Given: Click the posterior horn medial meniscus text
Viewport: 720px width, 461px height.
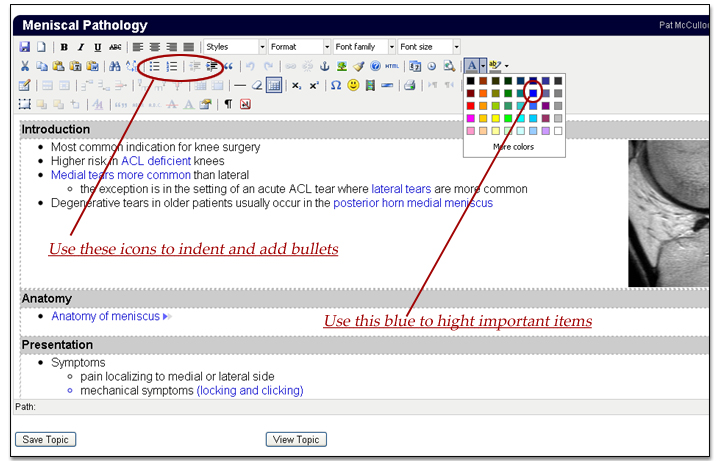Looking at the screenshot, I should (413, 203).
